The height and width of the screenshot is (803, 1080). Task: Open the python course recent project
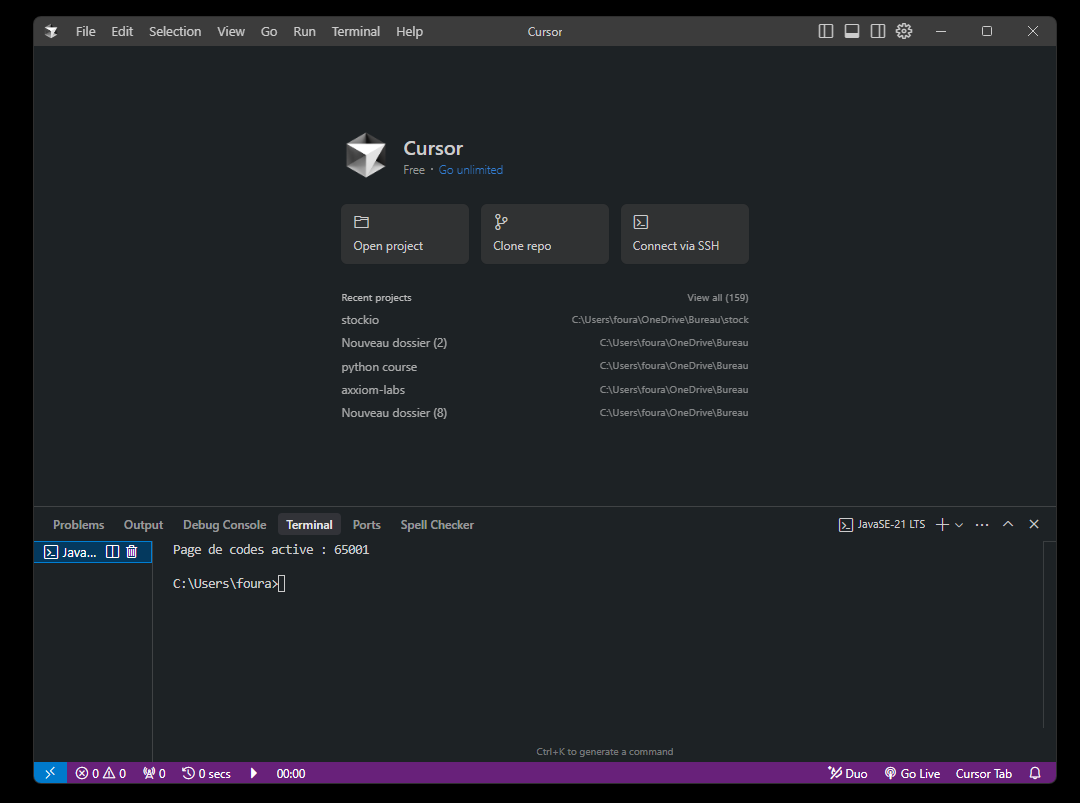545,366
